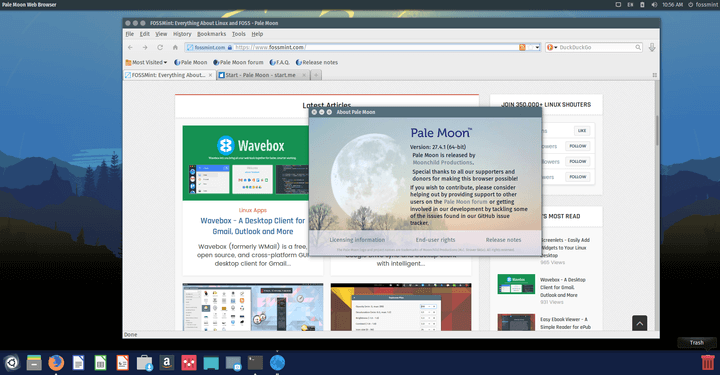Open the F.A.Q. bookmark
This screenshot has width=720, height=375.
pos(280,62)
